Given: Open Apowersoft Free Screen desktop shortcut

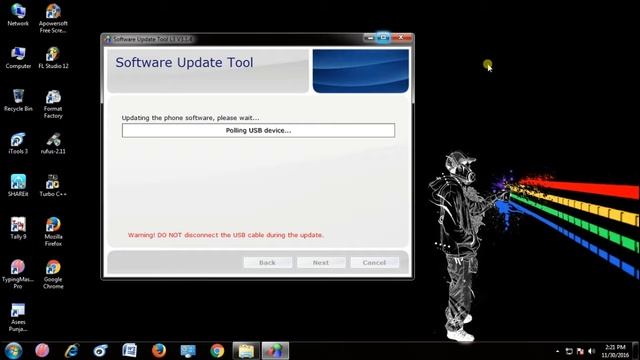Looking at the screenshot, I should (x=53, y=18).
